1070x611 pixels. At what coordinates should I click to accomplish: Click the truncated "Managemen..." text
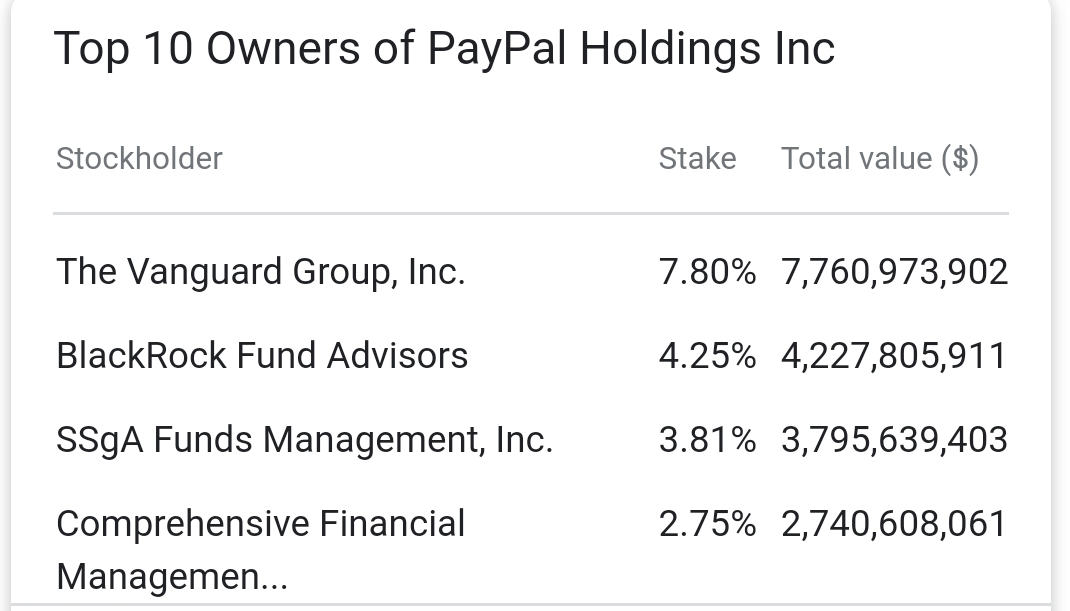(x=172, y=576)
